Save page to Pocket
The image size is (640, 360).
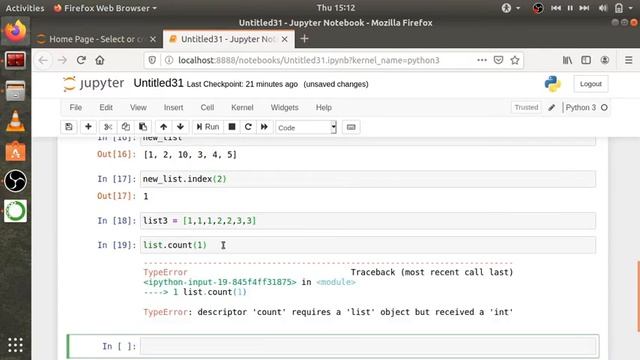point(498,60)
